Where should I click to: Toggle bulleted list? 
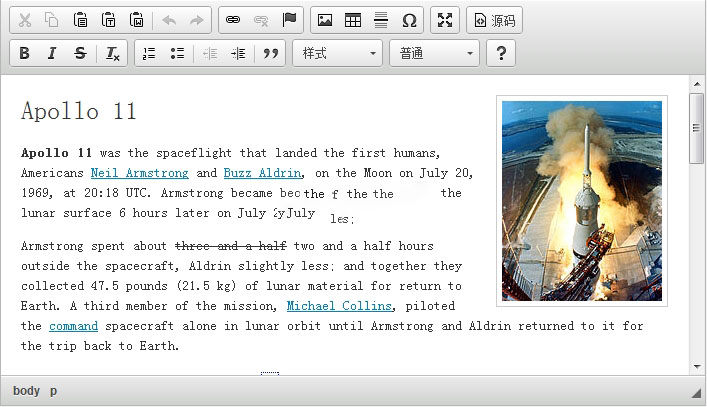(177, 54)
